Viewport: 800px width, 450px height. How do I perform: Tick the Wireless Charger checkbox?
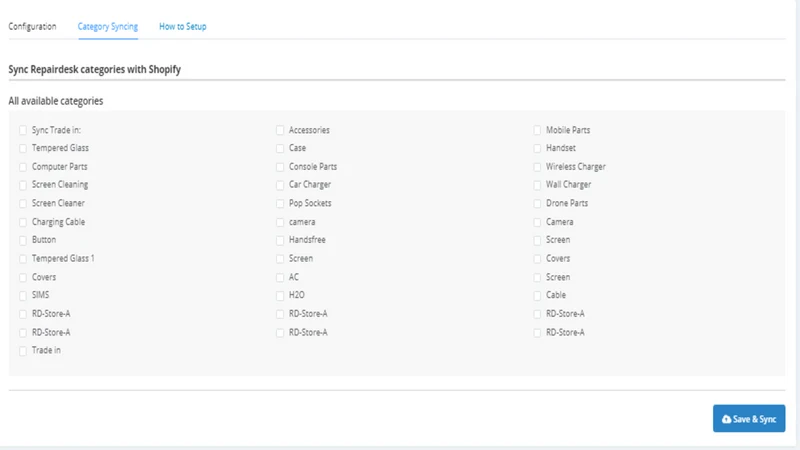pyautogui.click(x=537, y=167)
